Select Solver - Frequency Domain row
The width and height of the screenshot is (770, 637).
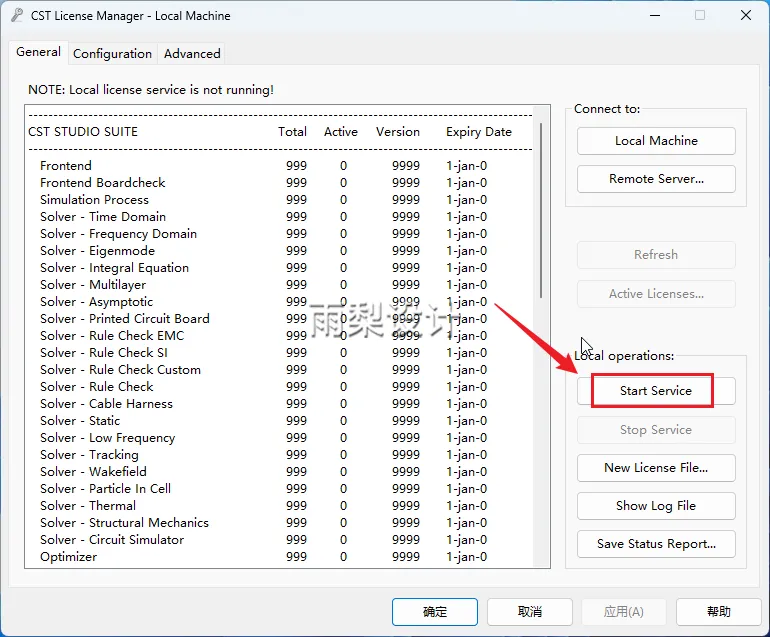263,234
